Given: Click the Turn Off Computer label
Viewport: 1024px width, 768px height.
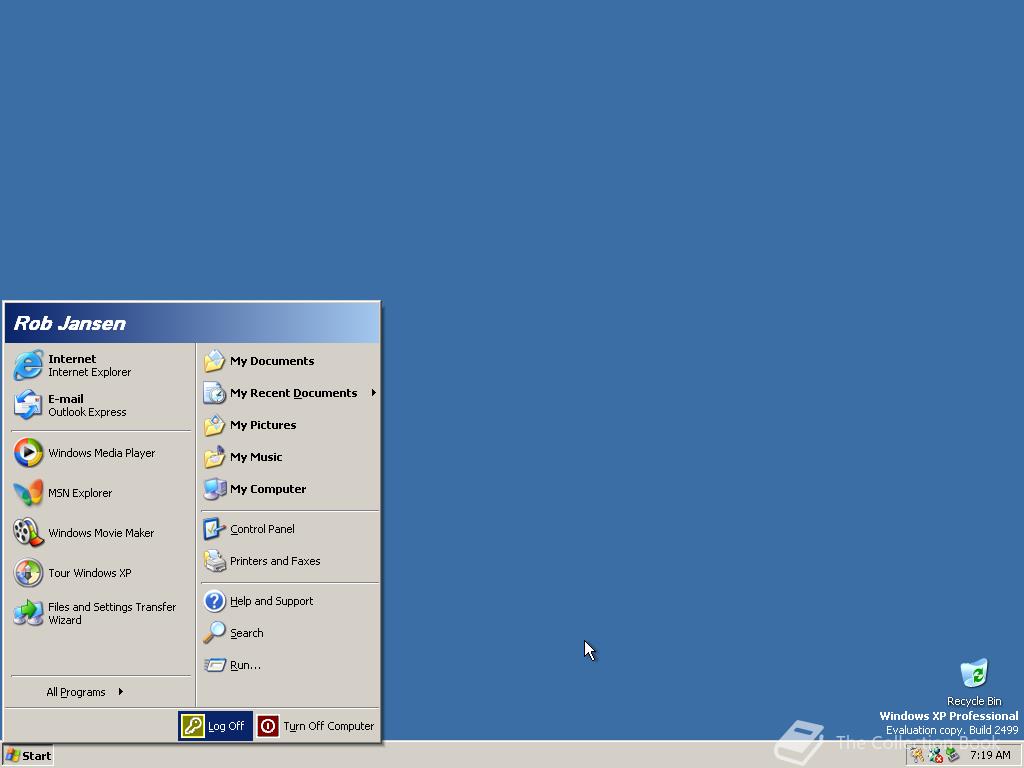Looking at the screenshot, I should 328,726.
